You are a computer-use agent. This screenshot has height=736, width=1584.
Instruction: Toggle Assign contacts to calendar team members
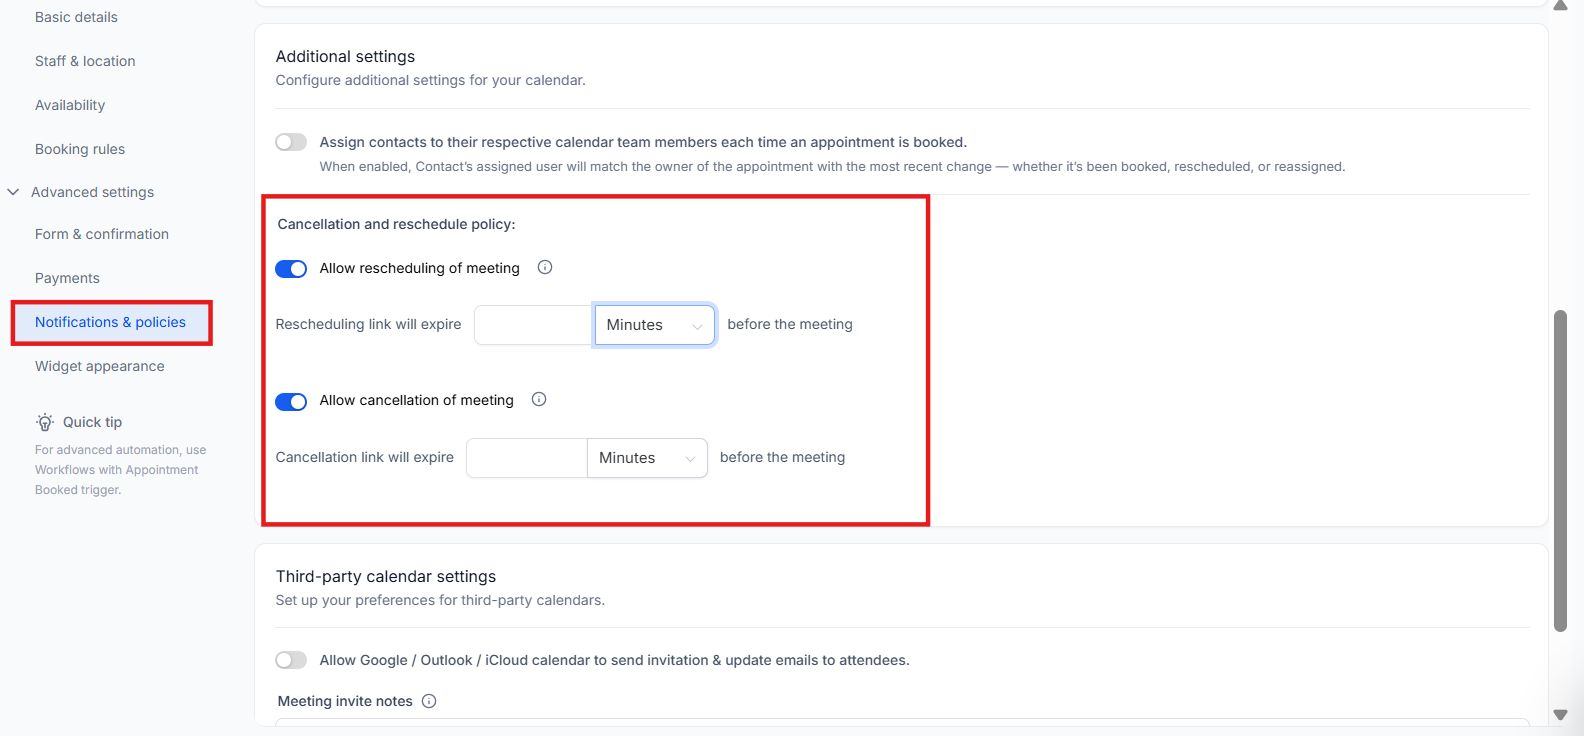point(291,142)
